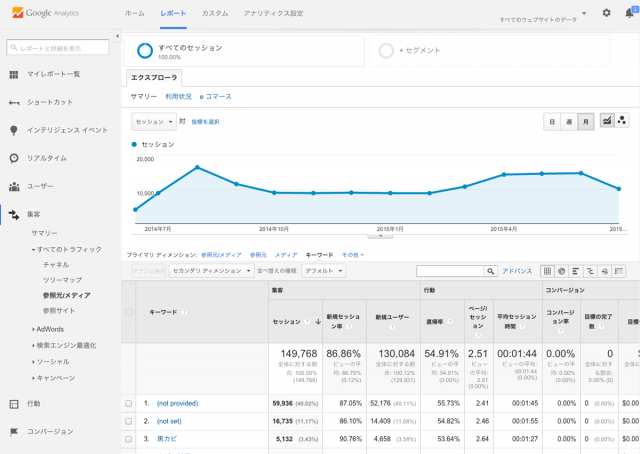Switch to the 利用状況 view

tap(178, 97)
